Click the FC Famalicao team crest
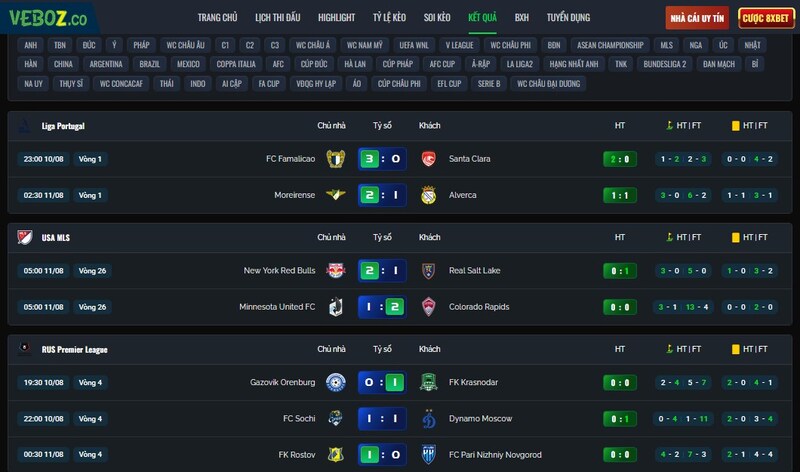 click(x=336, y=159)
